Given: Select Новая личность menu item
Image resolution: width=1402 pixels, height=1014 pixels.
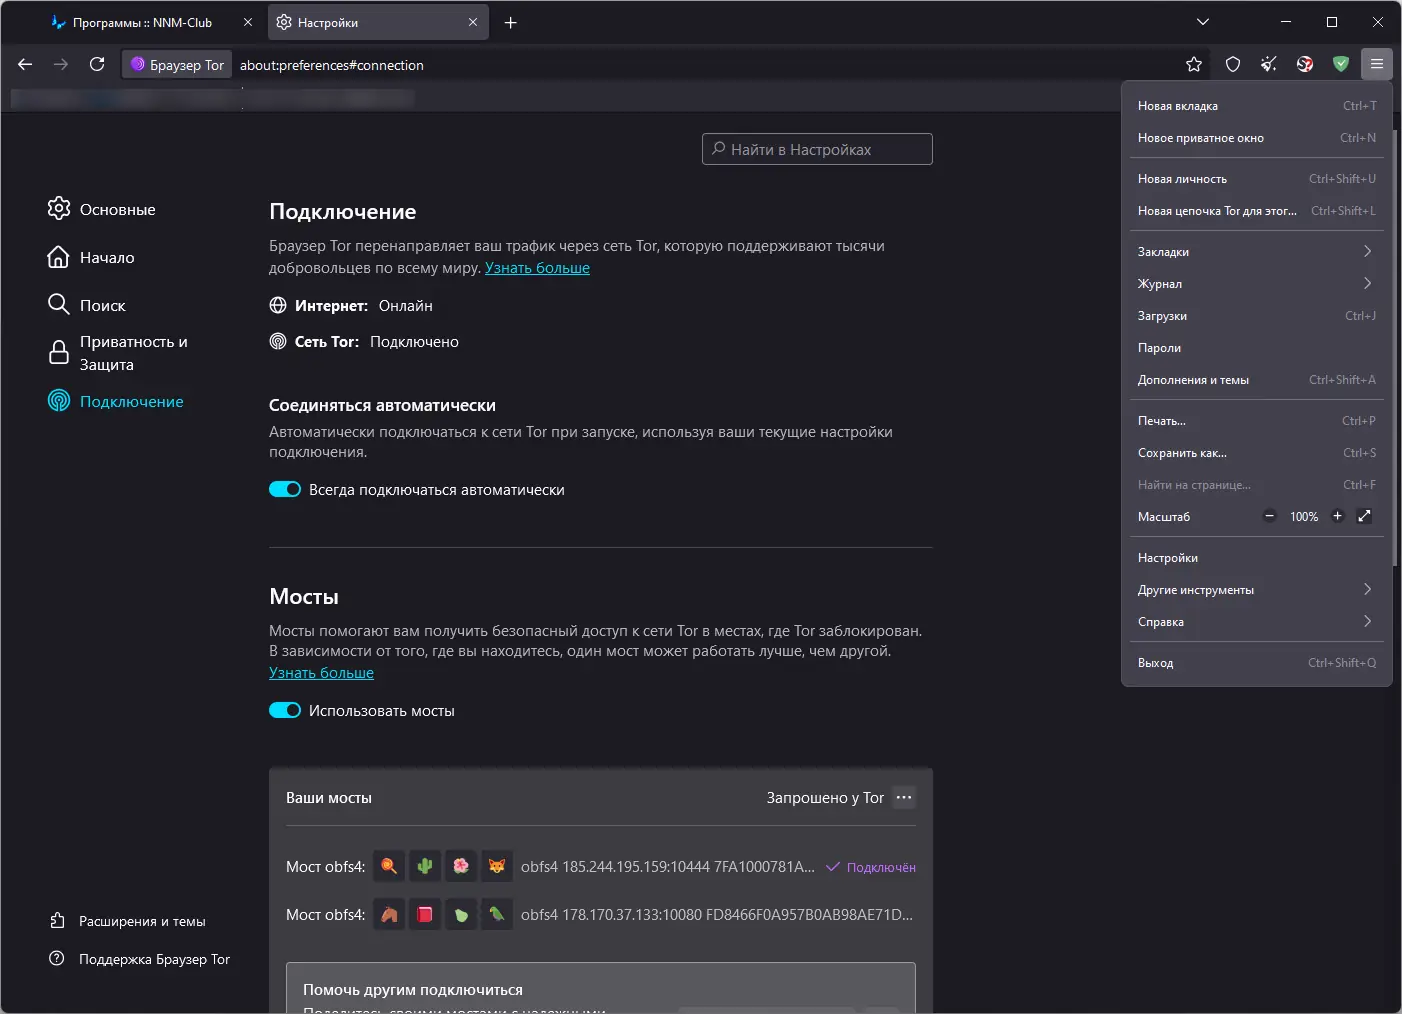Looking at the screenshot, I should coord(1182,179).
